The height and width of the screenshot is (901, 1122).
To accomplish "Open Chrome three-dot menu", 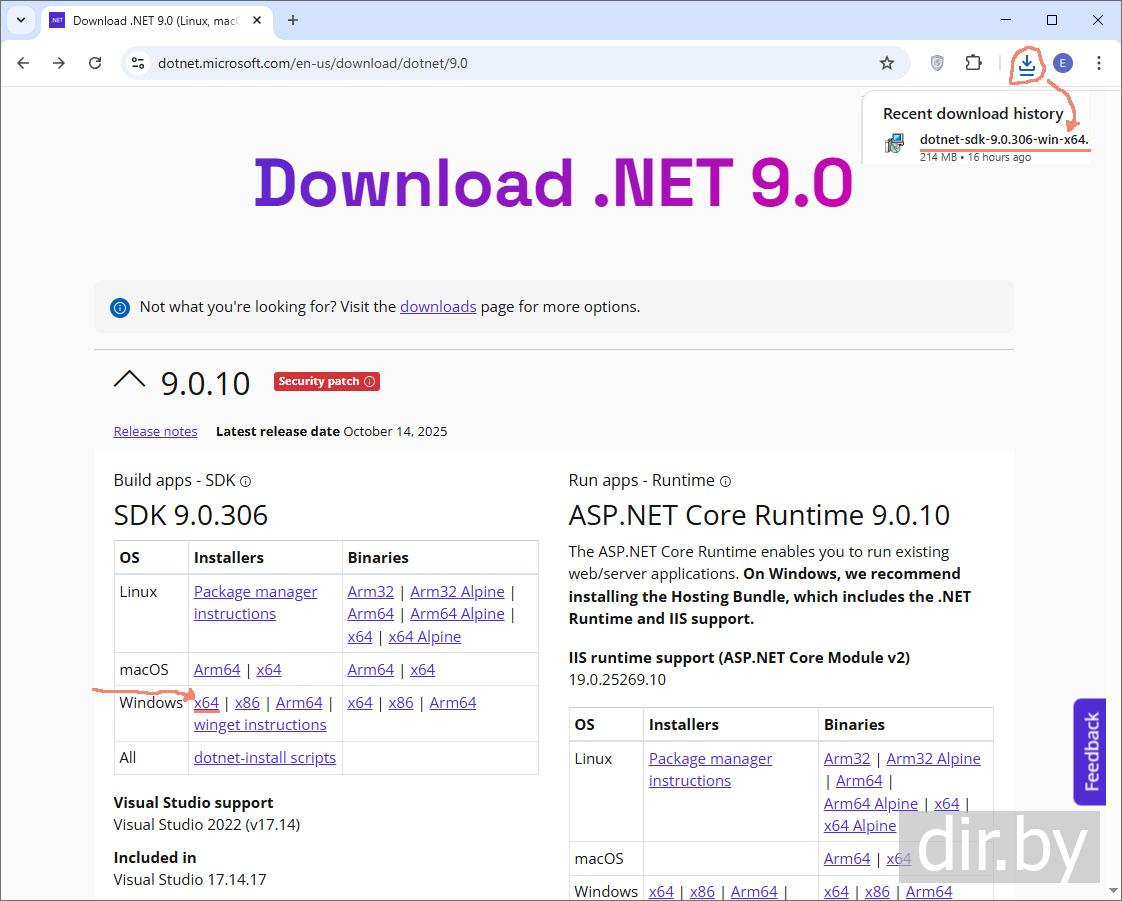I will click(x=1098, y=63).
